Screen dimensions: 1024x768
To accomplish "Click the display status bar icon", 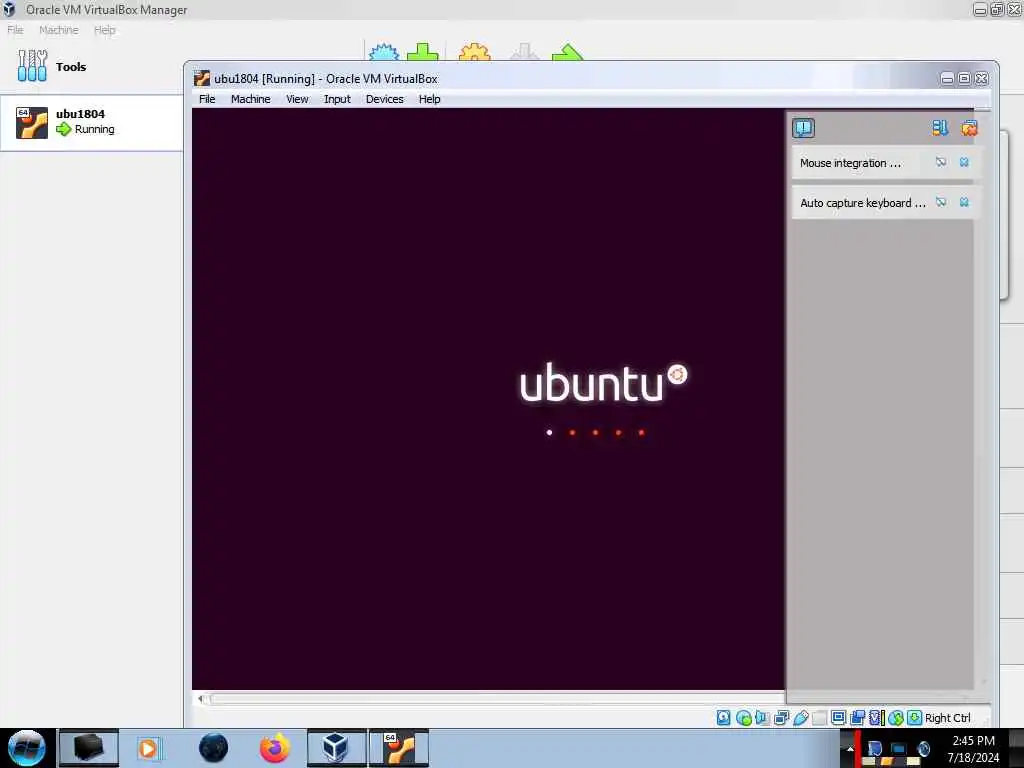I will (839, 718).
